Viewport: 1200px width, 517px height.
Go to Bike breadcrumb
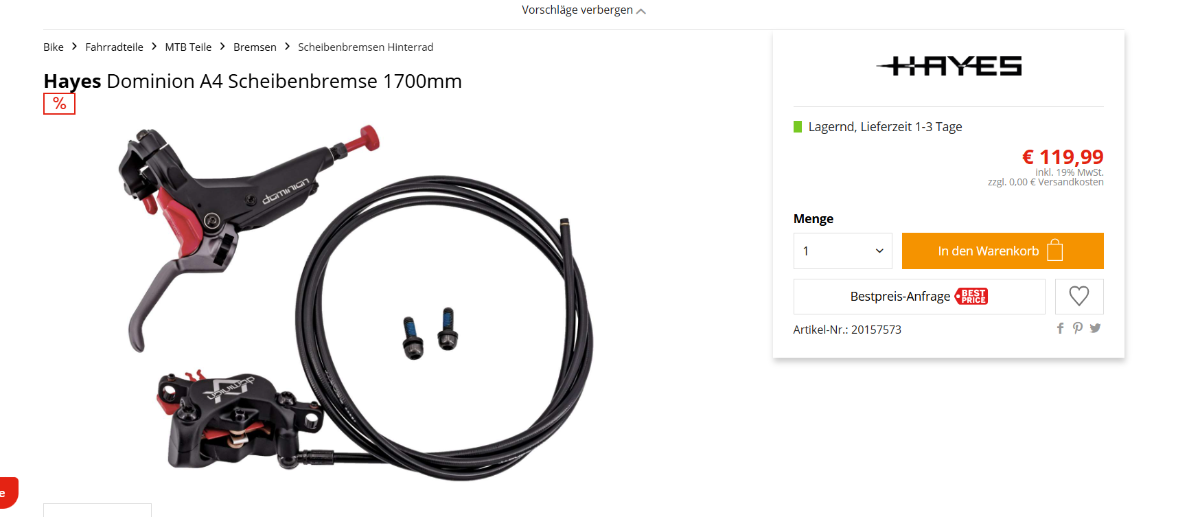(53, 47)
